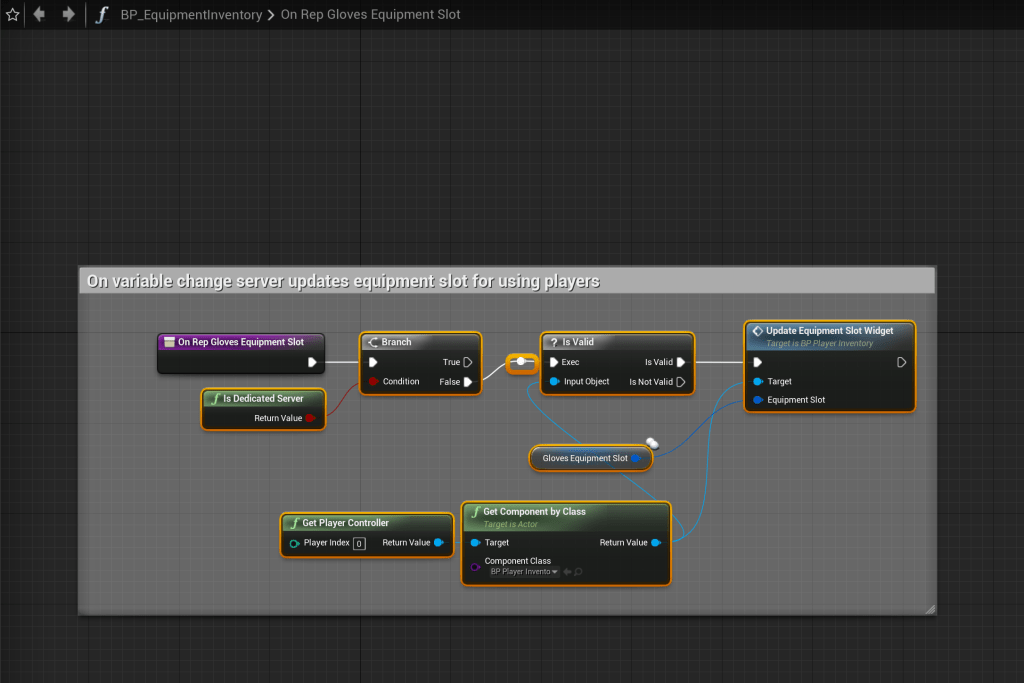Select the reroute node after Branch
This screenshot has width=1024, height=683.
pyautogui.click(x=521, y=362)
